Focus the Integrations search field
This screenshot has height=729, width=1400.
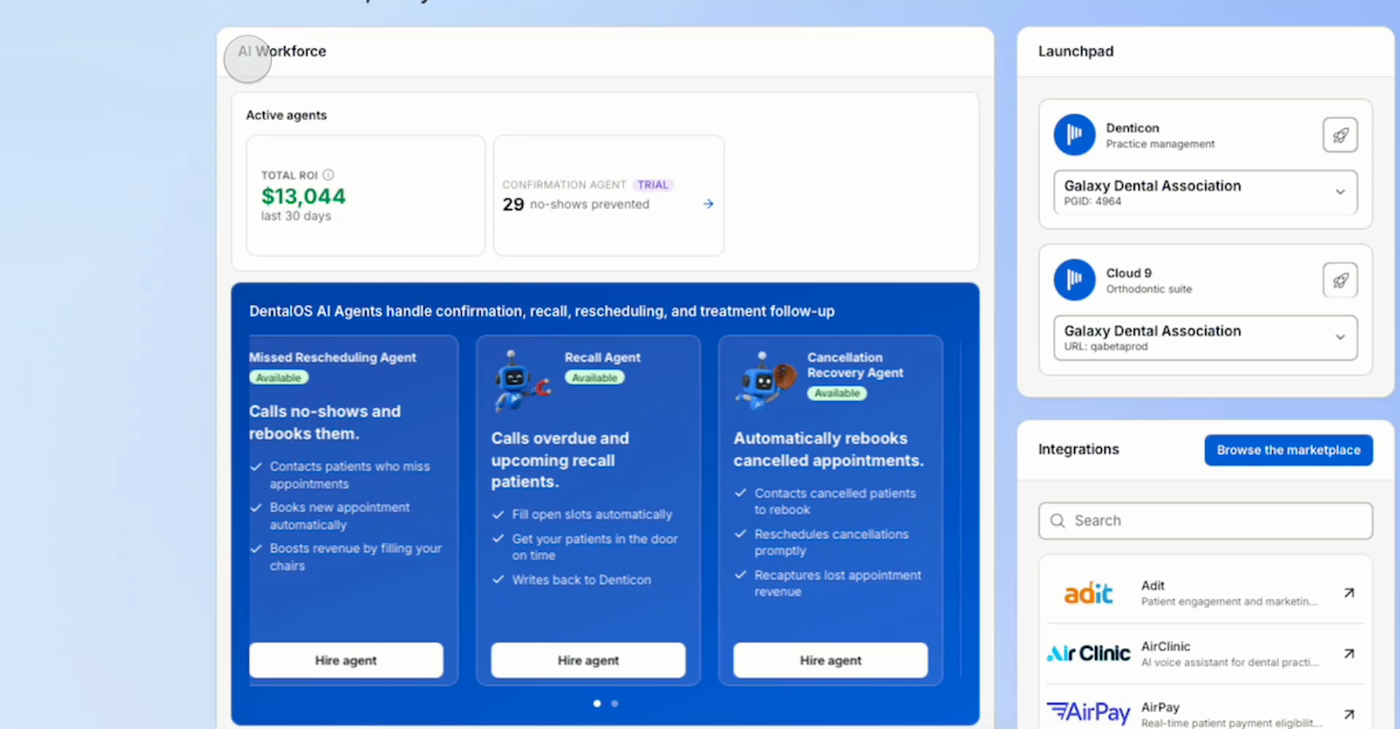[1205, 521]
